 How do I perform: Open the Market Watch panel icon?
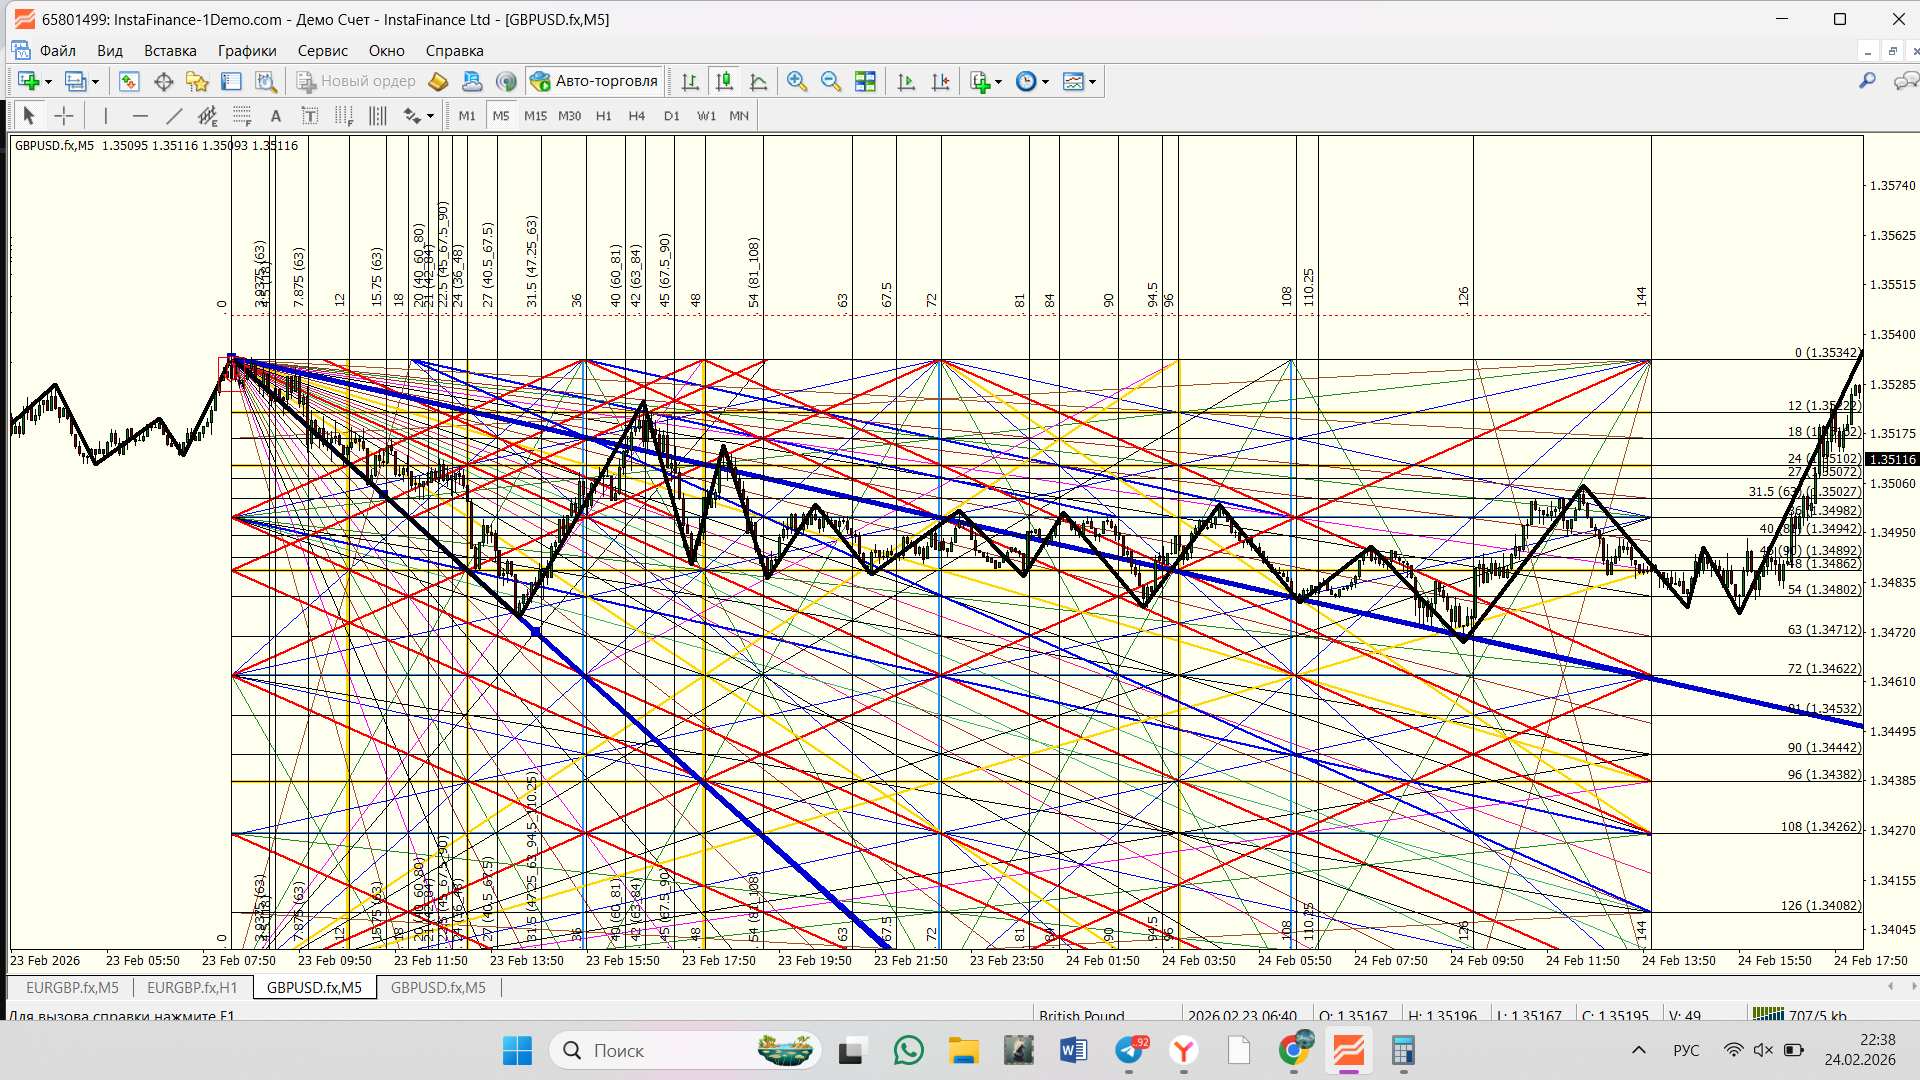click(x=129, y=82)
